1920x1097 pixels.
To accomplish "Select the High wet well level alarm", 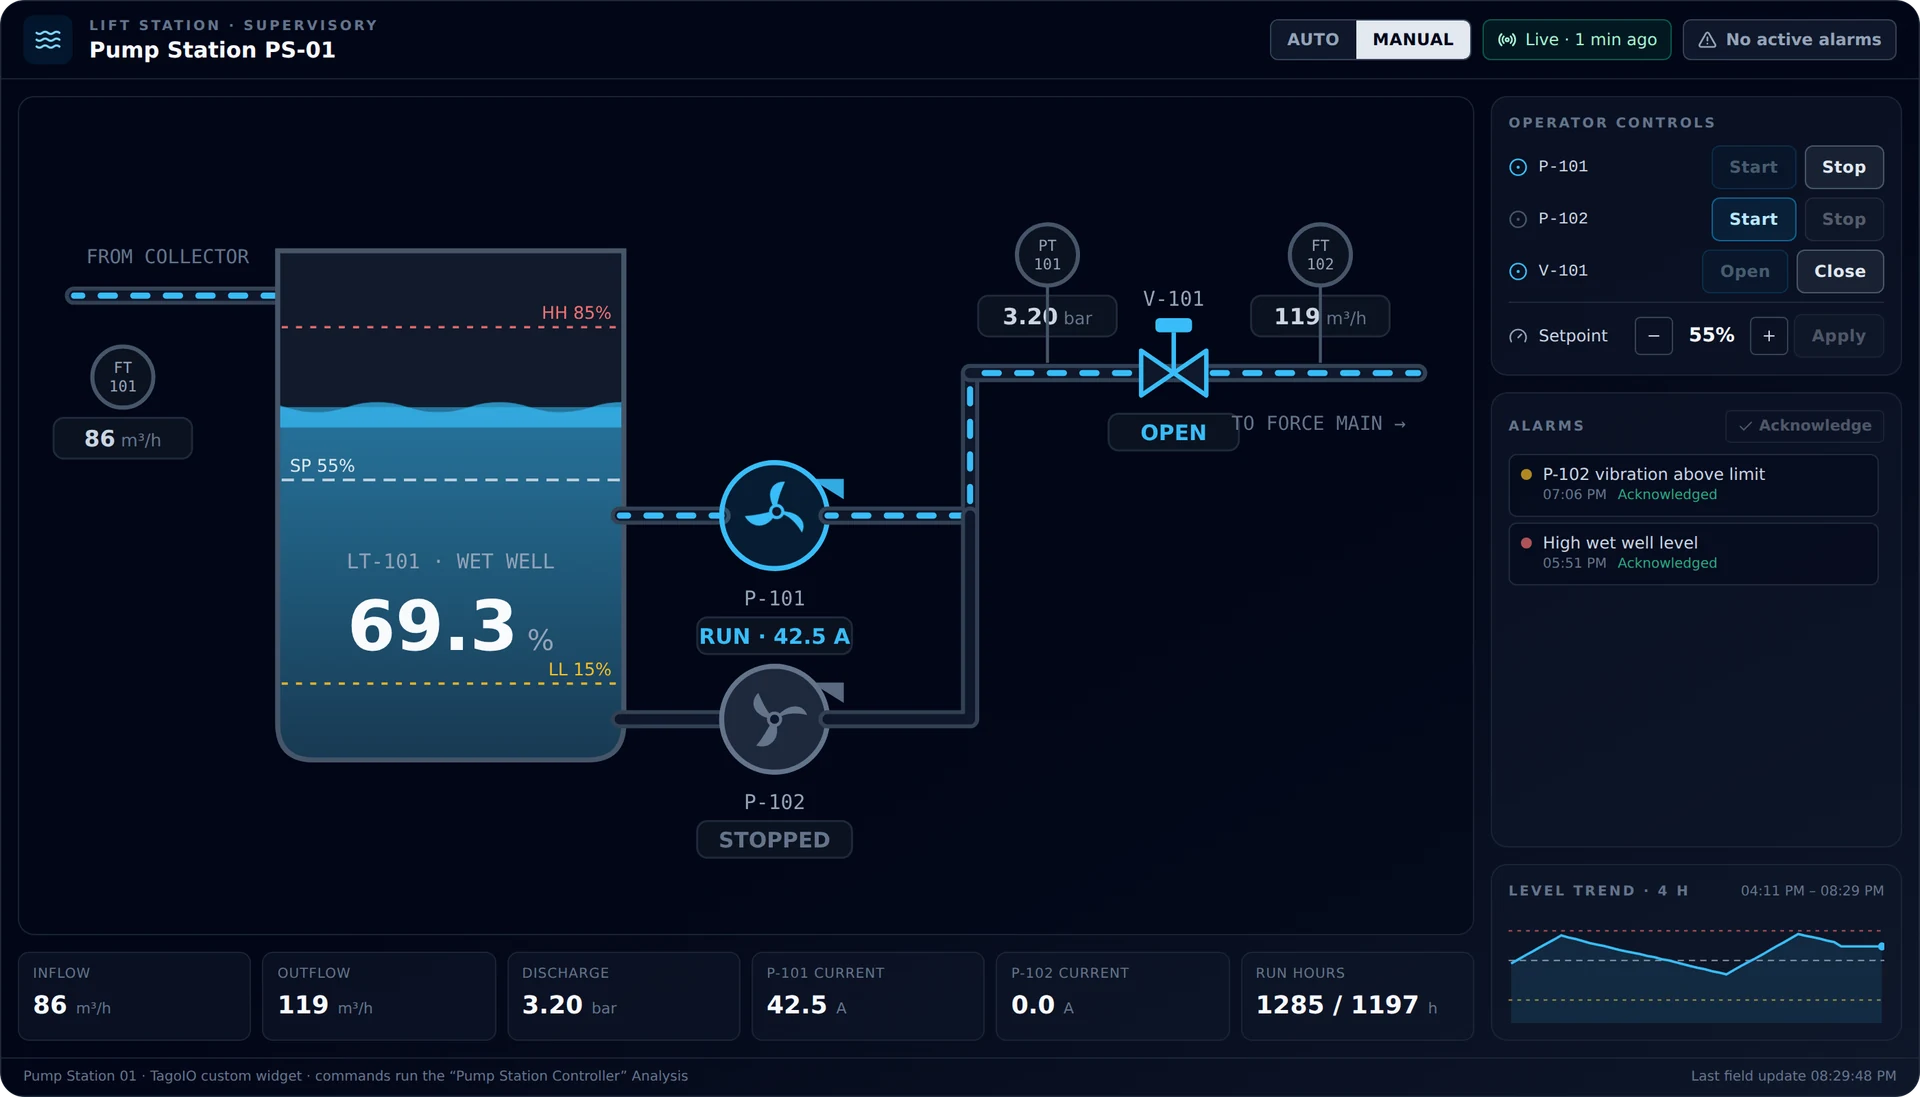I will point(1693,554).
